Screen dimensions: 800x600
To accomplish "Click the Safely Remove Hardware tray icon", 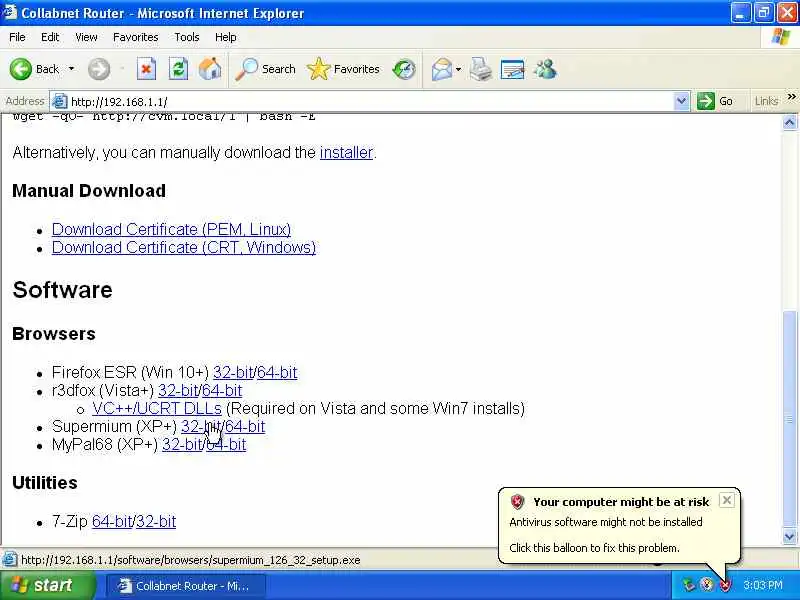I will [689, 585].
